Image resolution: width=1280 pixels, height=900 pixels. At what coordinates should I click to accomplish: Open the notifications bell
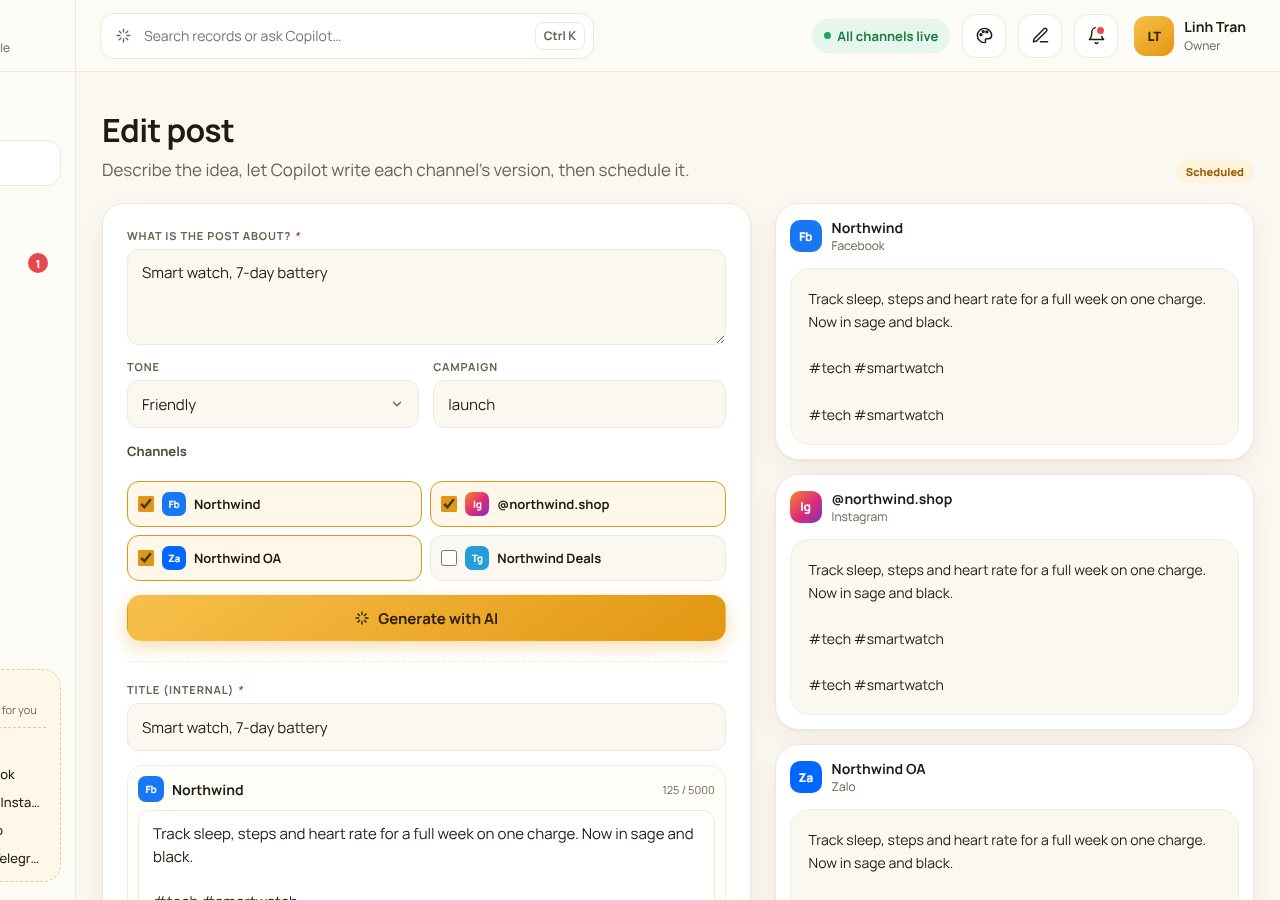click(x=1096, y=36)
